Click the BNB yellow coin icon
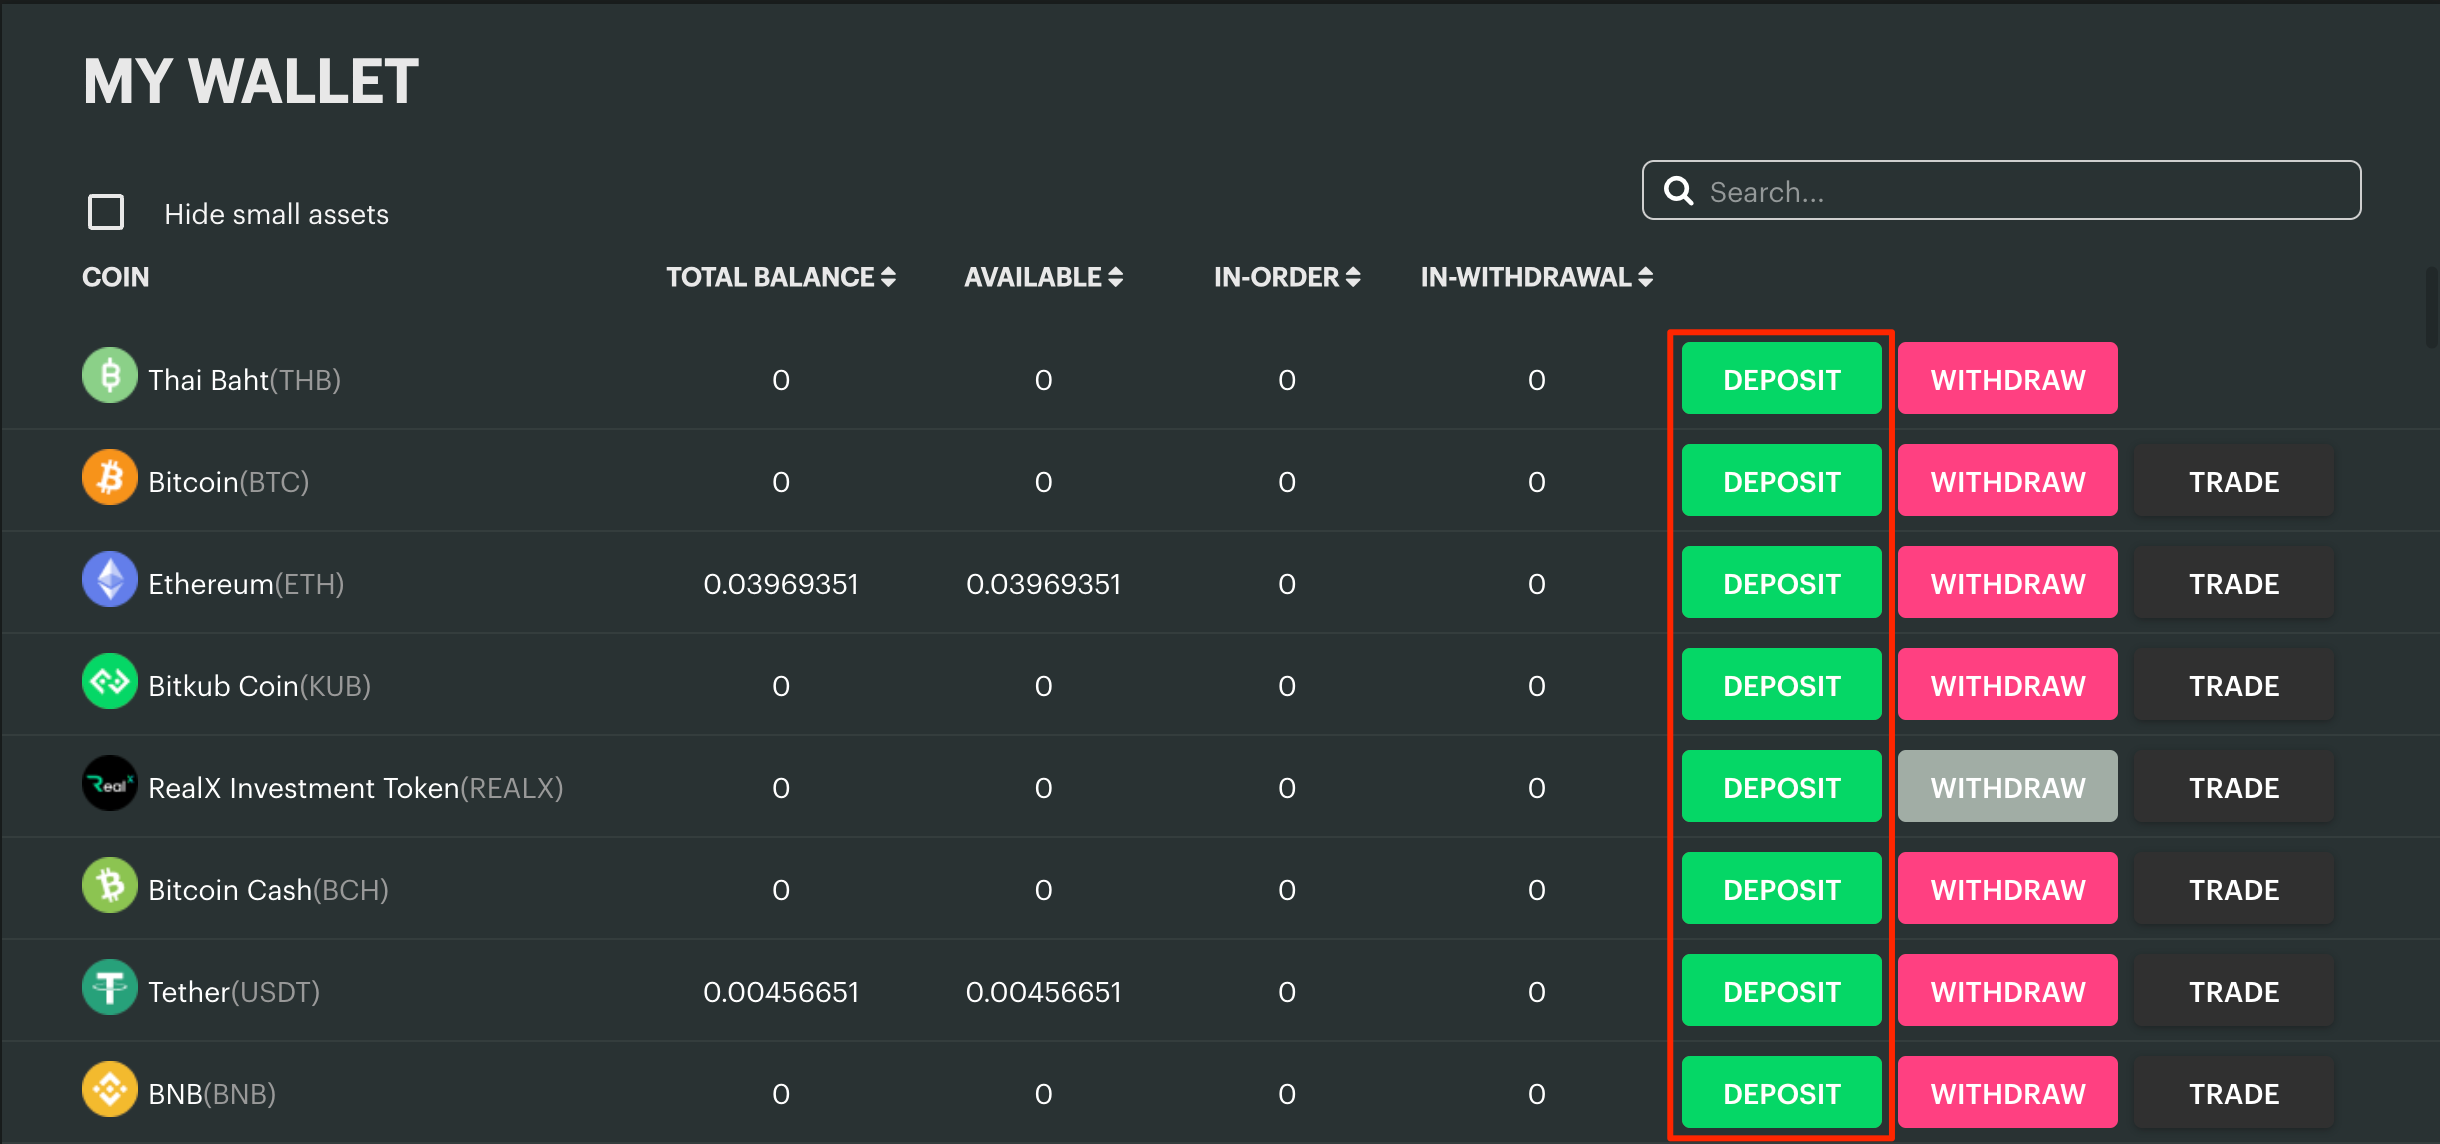Screen dimensions: 2440x1144 (x=110, y=1090)
